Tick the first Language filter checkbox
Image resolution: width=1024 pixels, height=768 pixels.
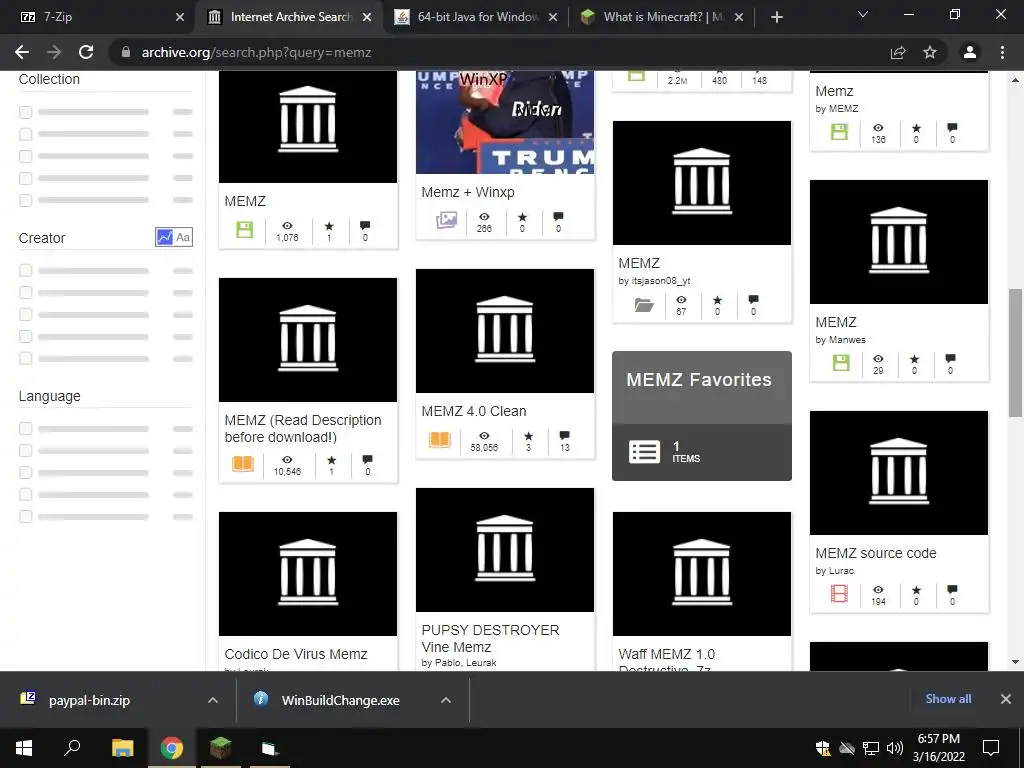click(x=25, y=429)
